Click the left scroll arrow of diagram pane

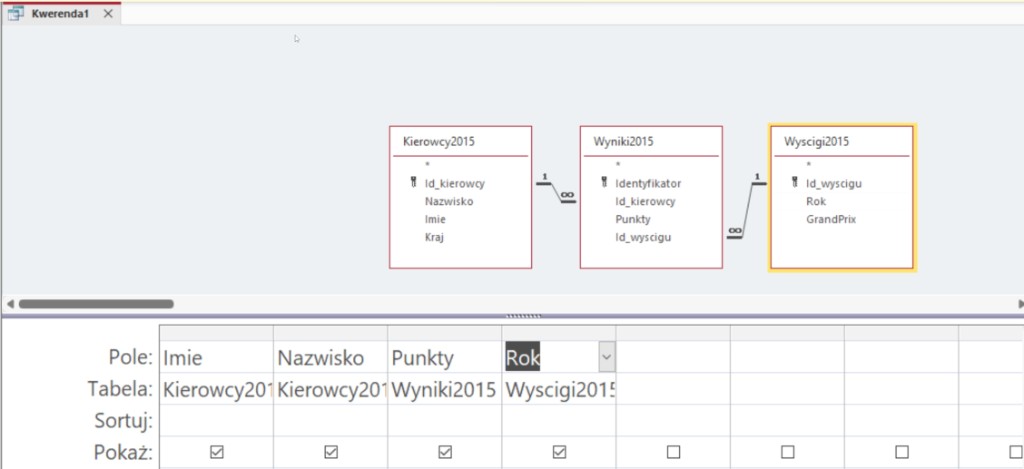(x=9, y=303)
